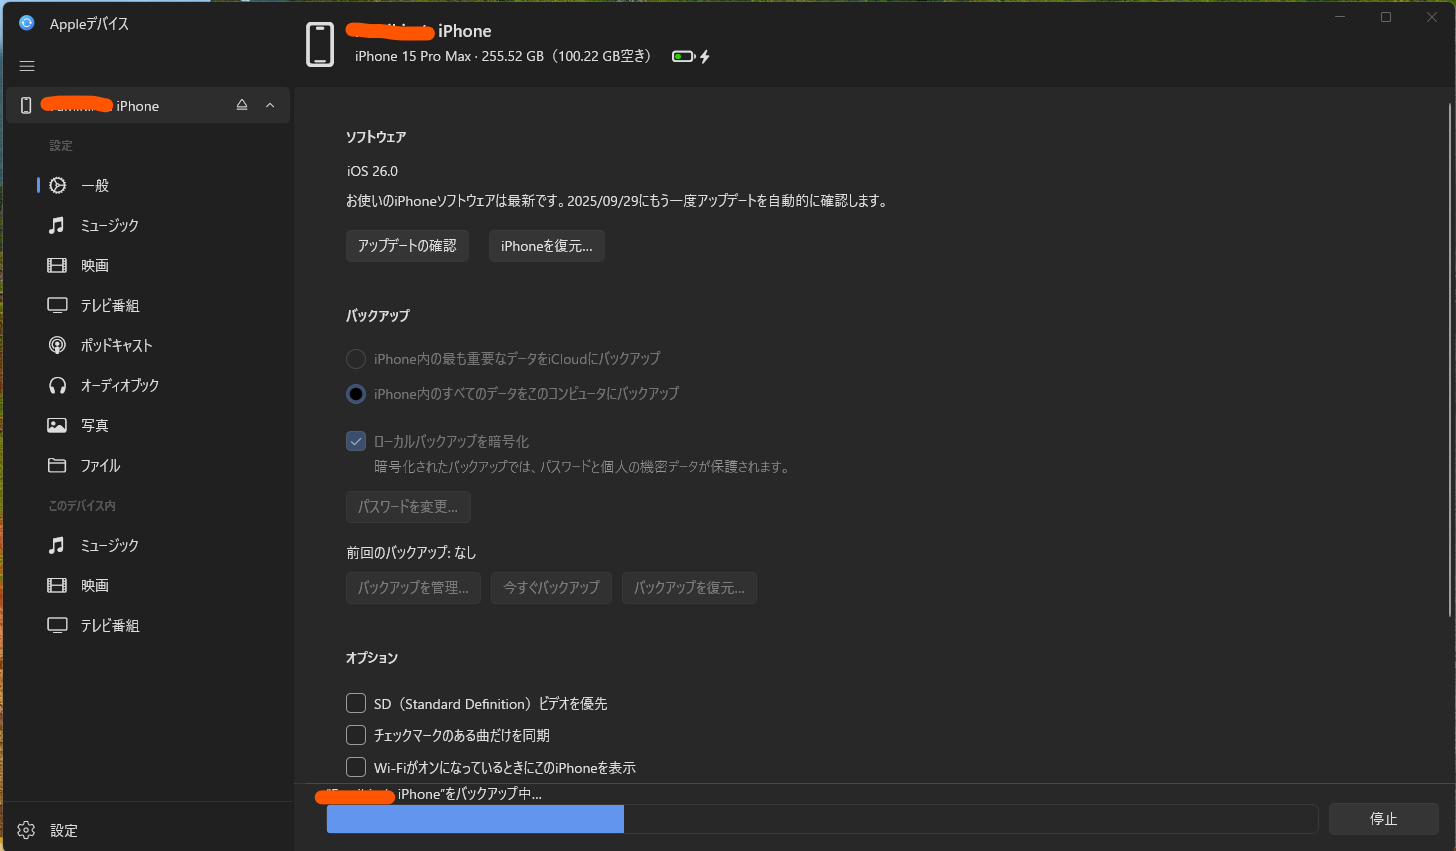Click the vertical scrollbar of main pane
Screen dimensions: 1456x851
coord(1450,360)
